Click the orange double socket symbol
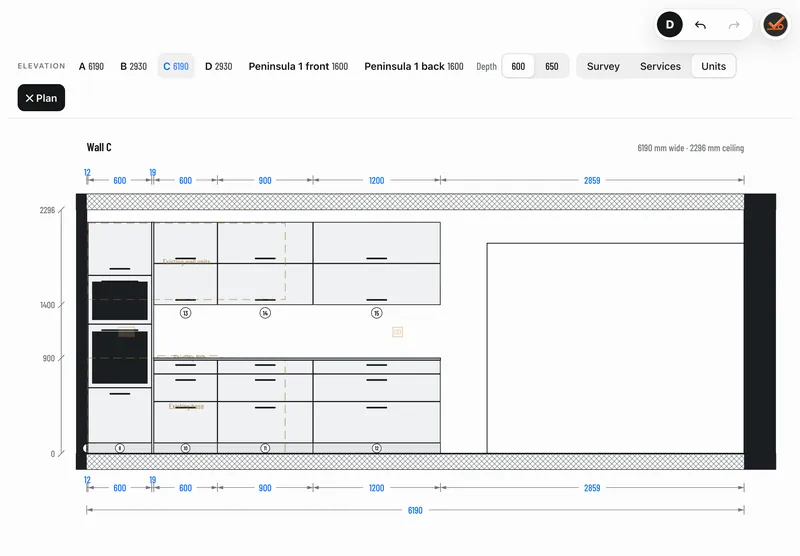The height and width of the screenshot is (556, 800). pos(397,332)
